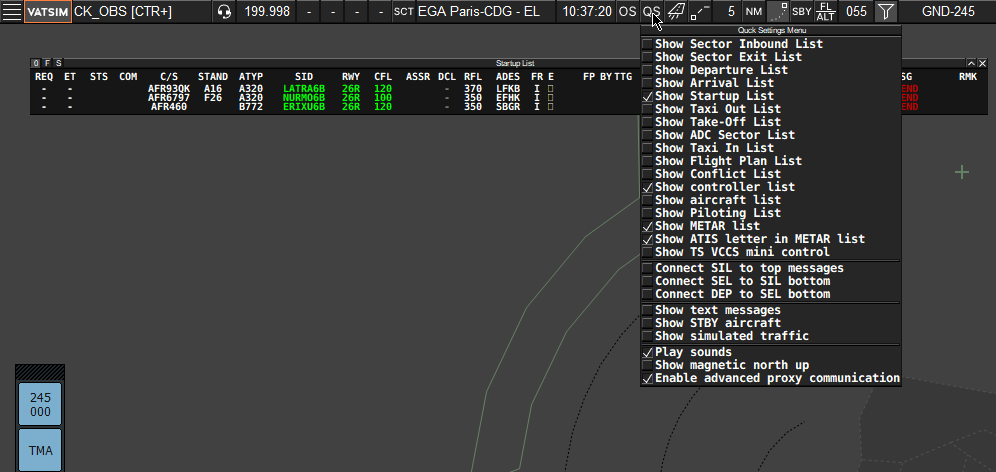The image size is (996, 472).
Task: Select callsign AFR6797 in Startup List
Action: click(x=168, y=98)
